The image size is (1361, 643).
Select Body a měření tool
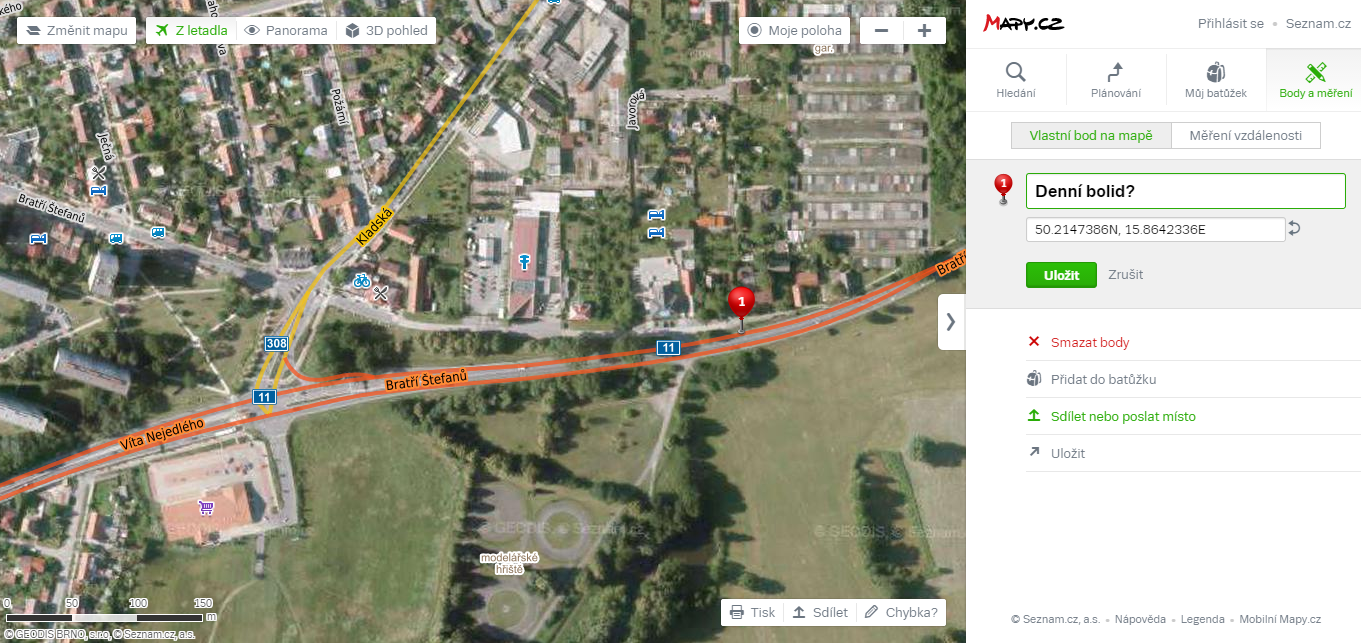[x=1315, y=79]
